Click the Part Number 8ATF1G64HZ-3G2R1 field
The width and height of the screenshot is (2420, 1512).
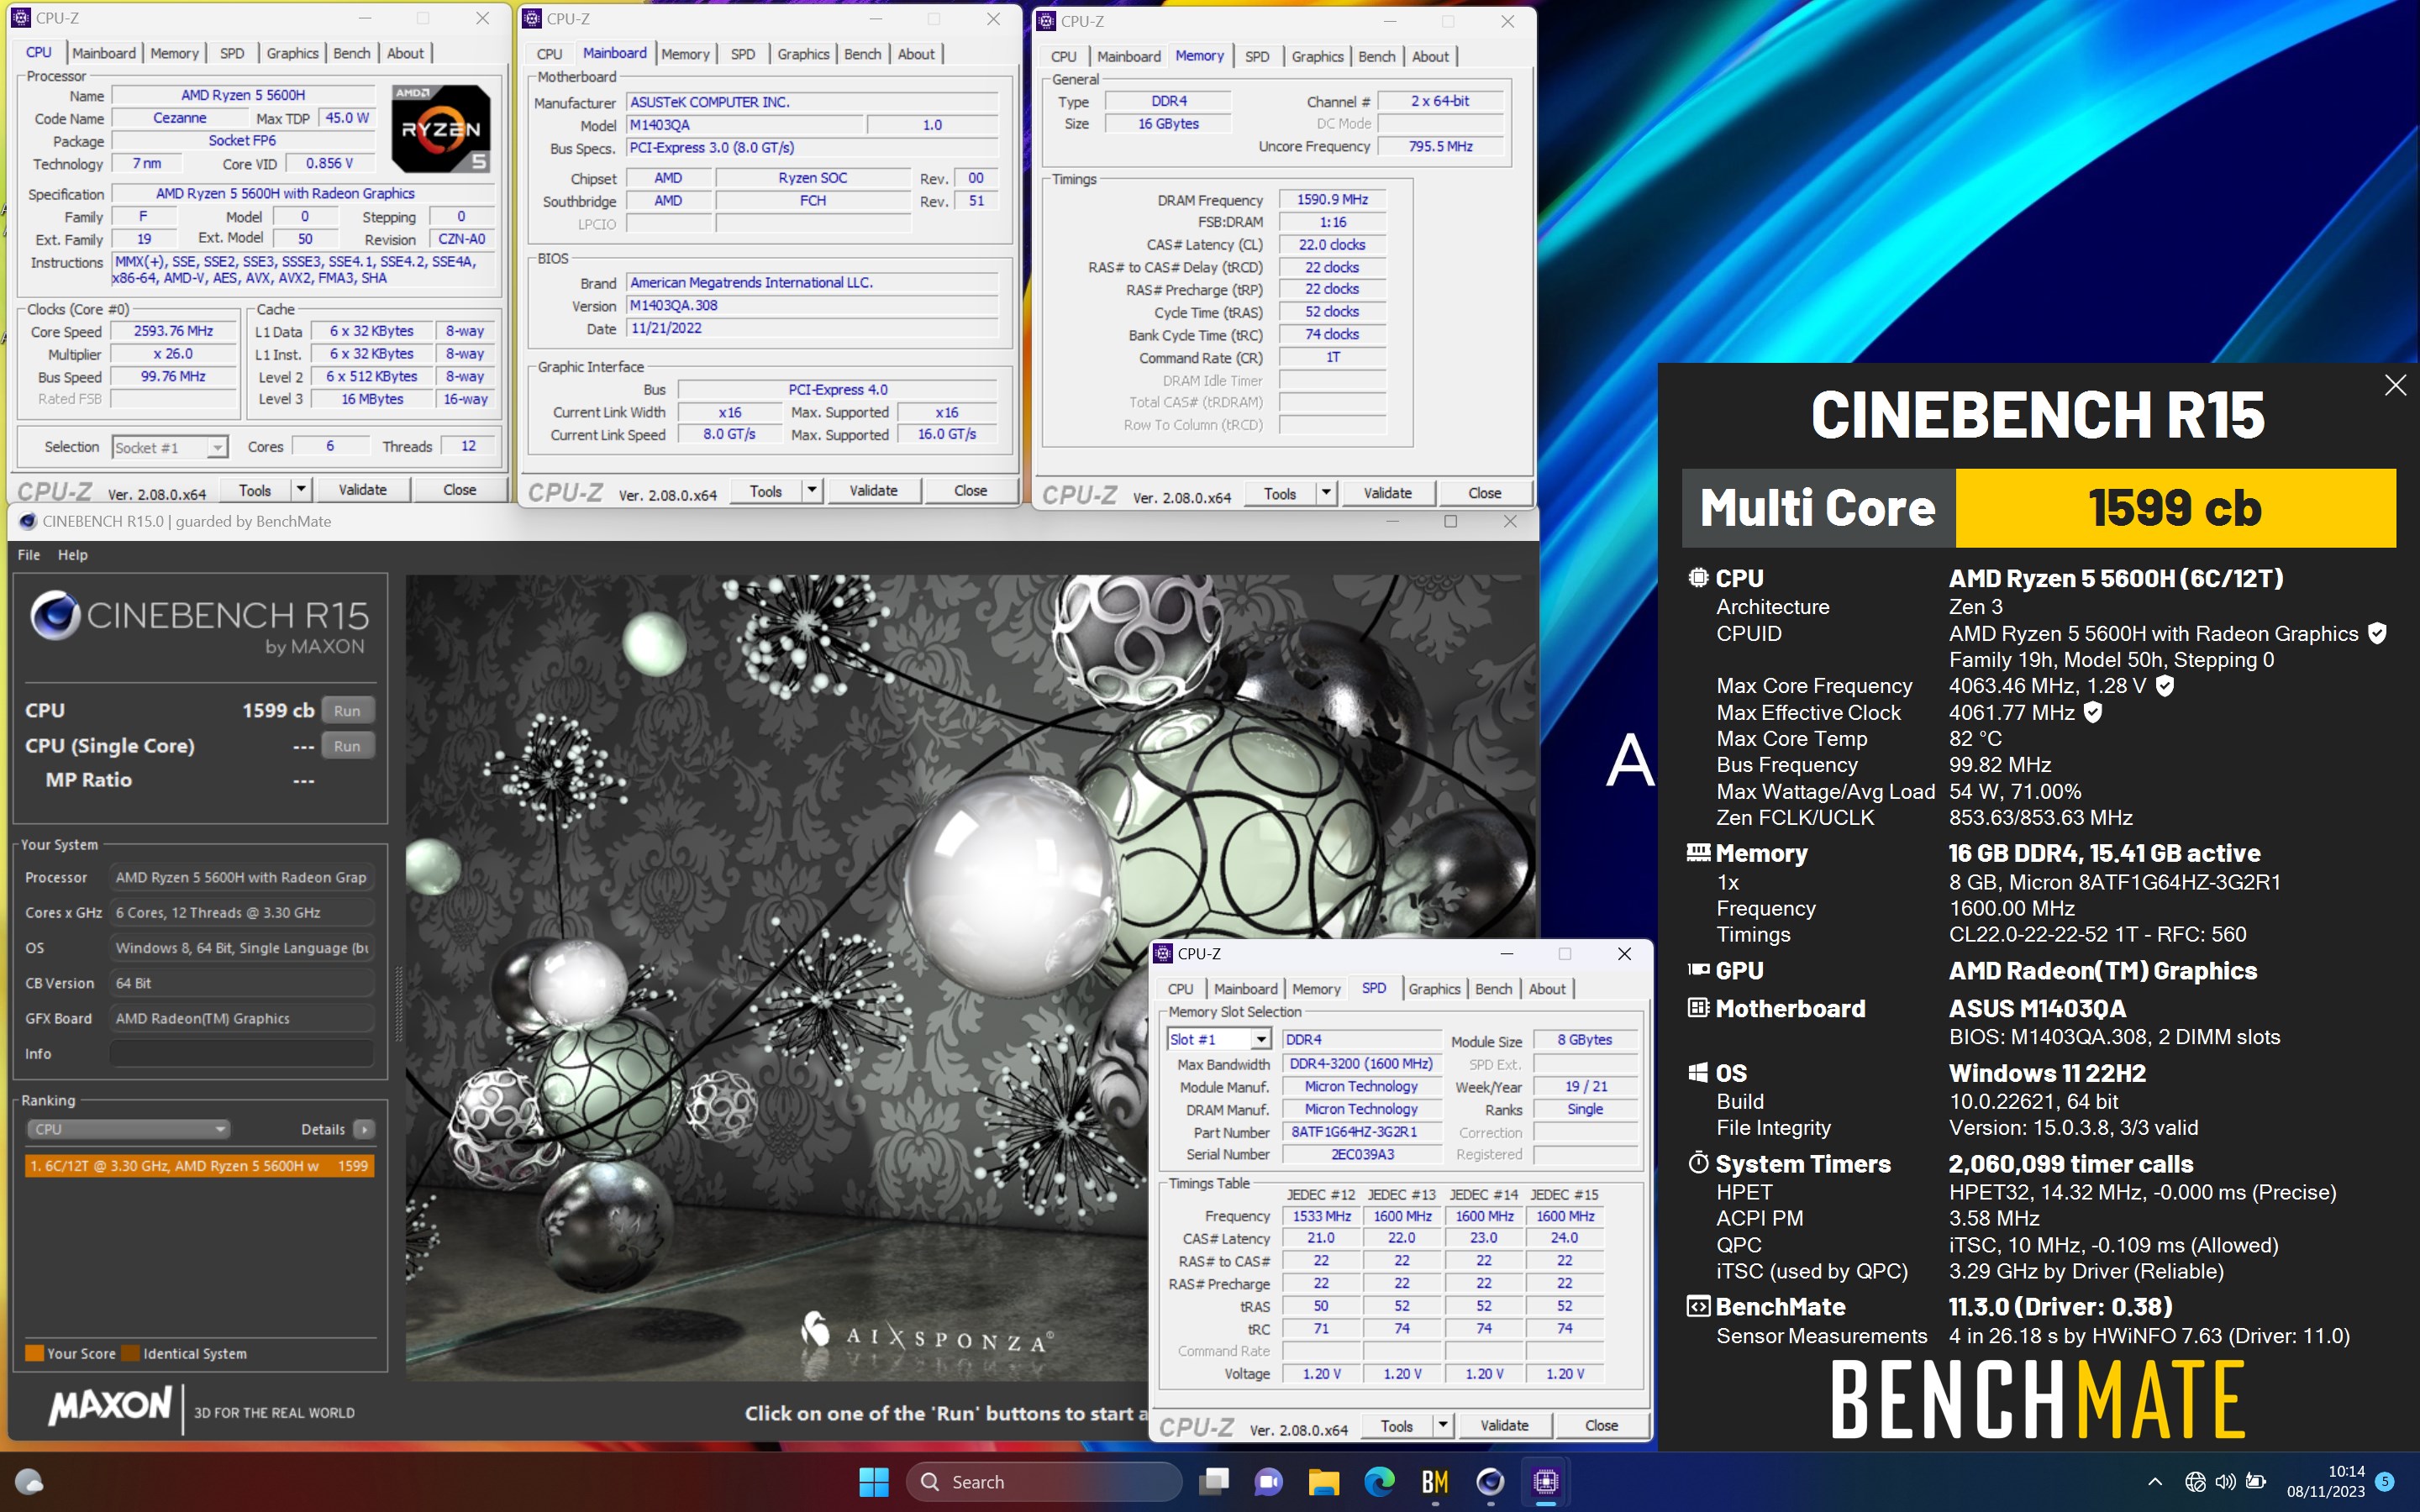1362,1132
